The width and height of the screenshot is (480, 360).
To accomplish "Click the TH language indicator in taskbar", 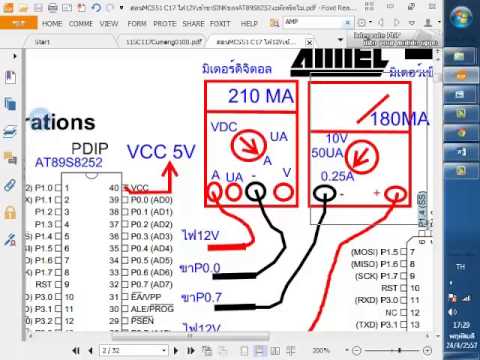I will 460,267.
